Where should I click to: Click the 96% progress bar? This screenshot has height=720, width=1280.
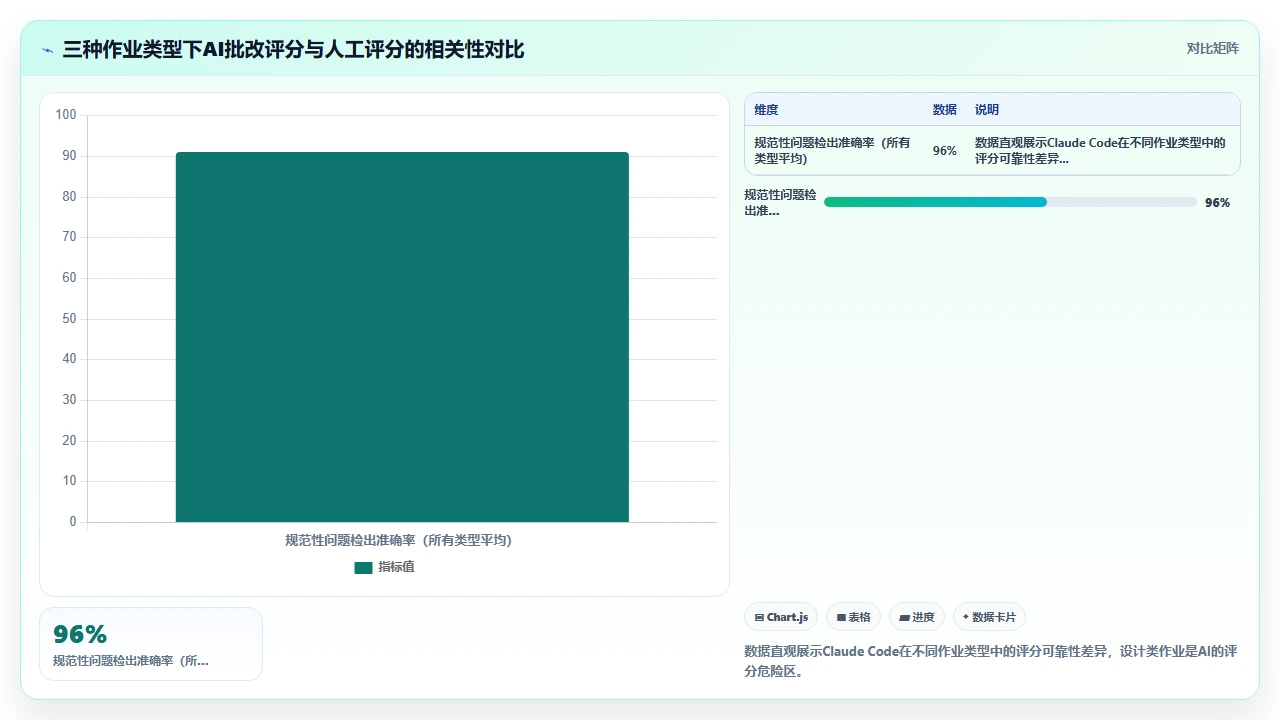pos(1010,202)
